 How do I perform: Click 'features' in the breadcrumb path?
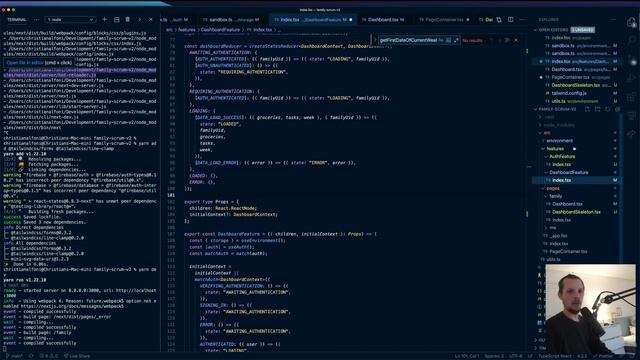click(x=187, y=30)
